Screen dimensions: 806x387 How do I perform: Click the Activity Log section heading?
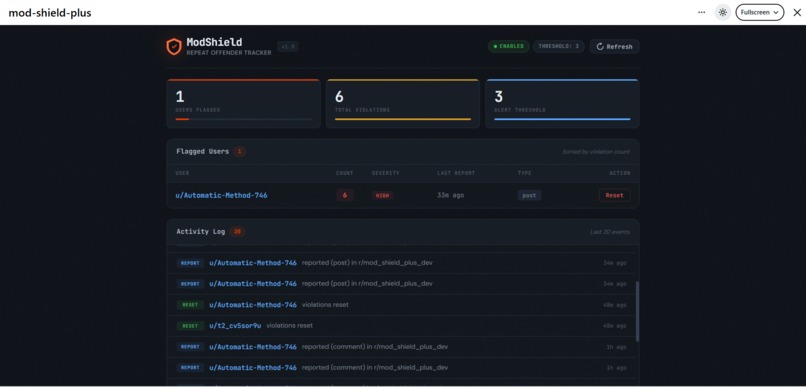pyautogui.click(x=200, y=232)
